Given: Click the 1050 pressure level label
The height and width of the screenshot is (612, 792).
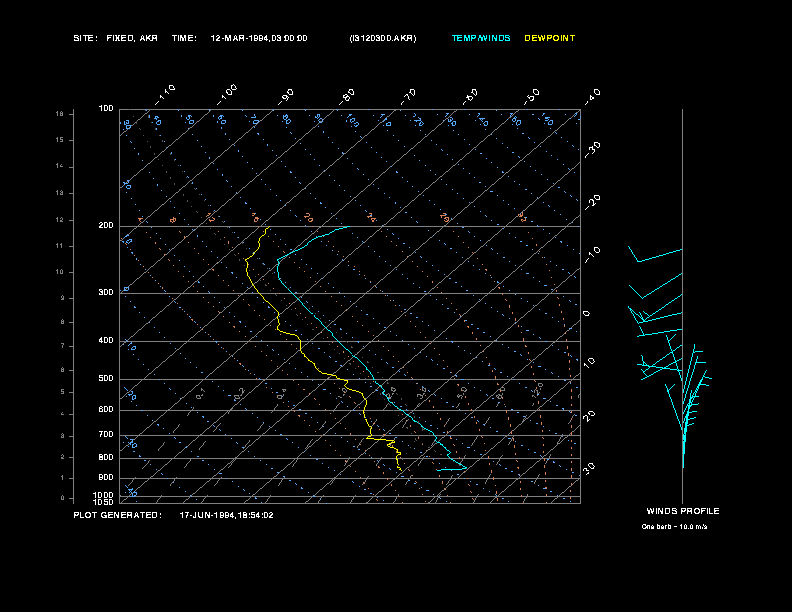Looking at the screenshot, I should click(104, 502).
